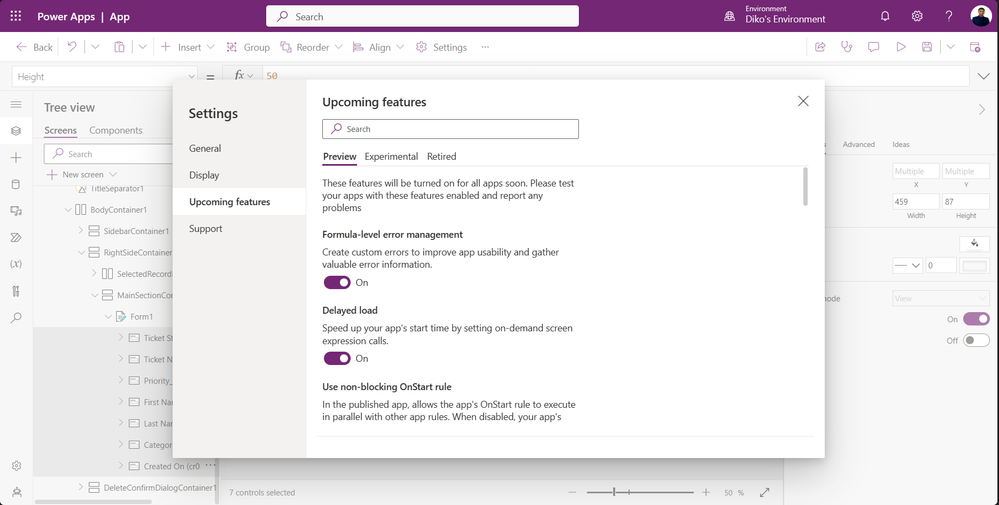Open the settings gear in the left rail
Image resolution: width=999 pixels, height=505 pixels.
17,466
